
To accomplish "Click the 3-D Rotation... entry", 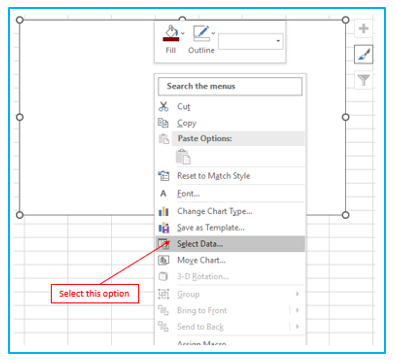I will tap(203, 276).
